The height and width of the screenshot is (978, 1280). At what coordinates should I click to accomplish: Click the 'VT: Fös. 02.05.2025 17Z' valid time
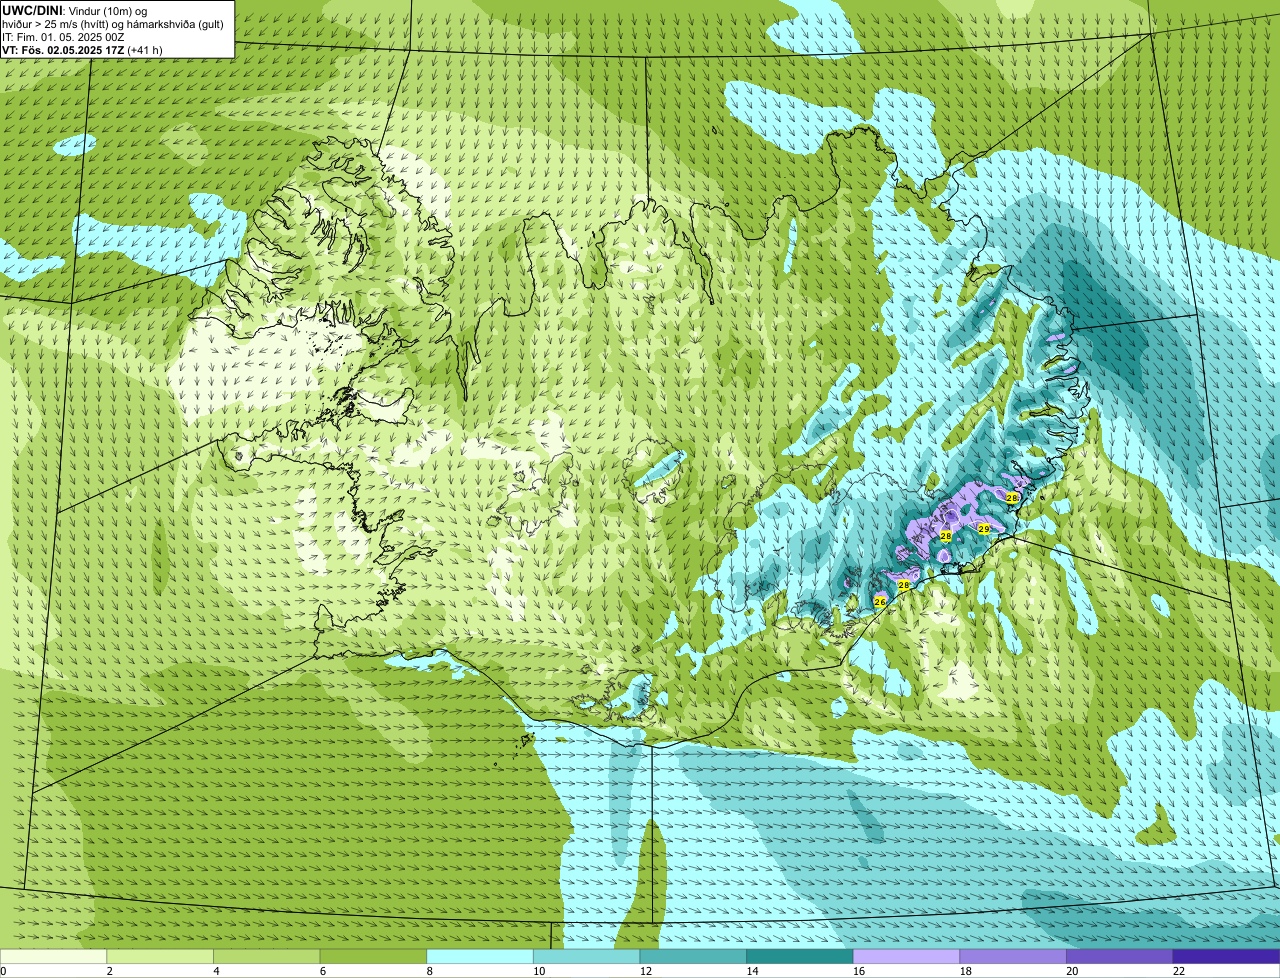click(63, 49)
